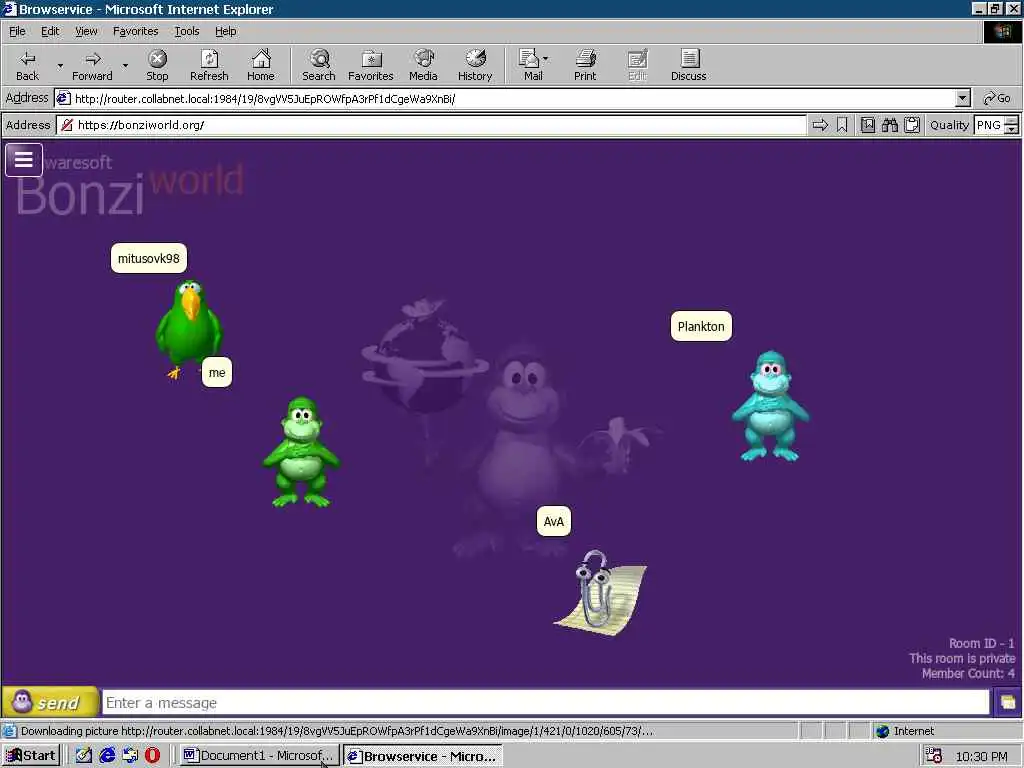The image size is (1024, 768).
Task: Open the File menu
Action: point(17,31)
